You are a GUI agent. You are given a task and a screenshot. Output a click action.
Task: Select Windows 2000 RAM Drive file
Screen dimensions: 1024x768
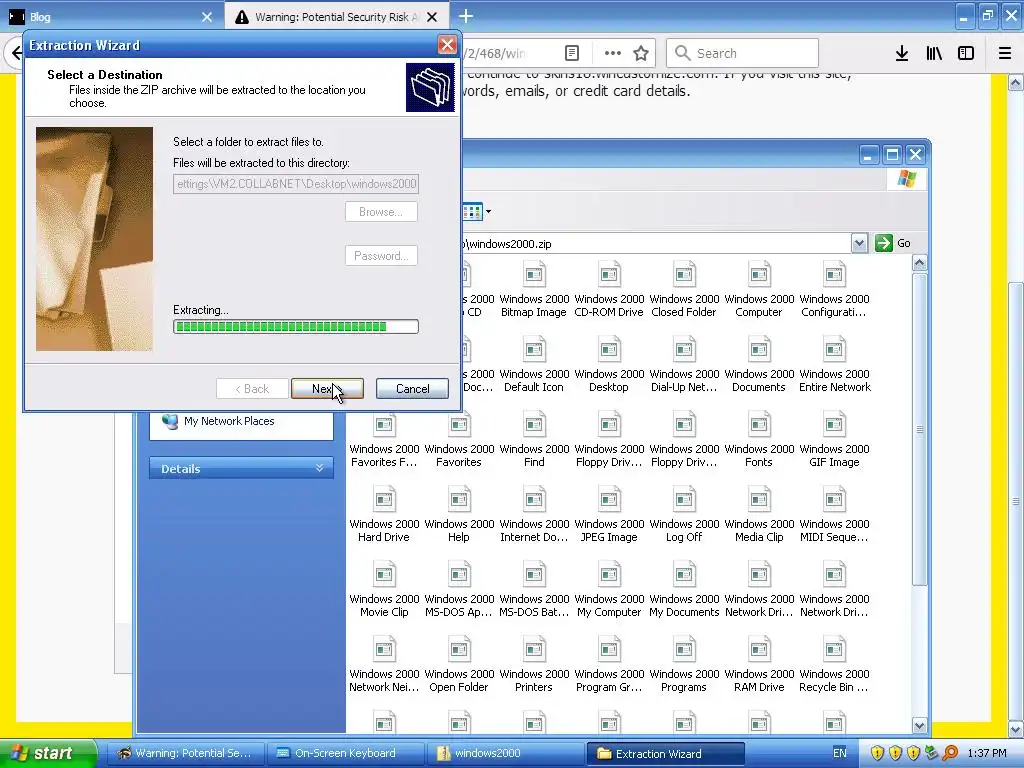tap(759, 665)
